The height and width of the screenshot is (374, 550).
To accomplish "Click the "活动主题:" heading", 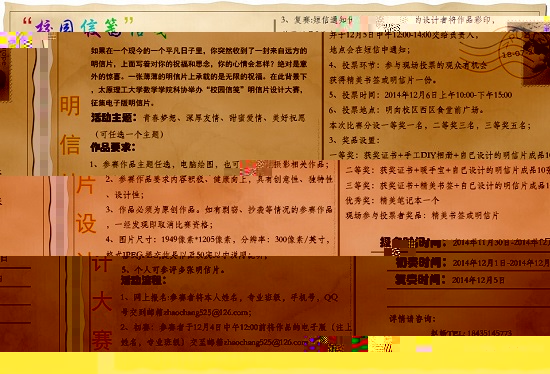I will click(x=114, y=117).
